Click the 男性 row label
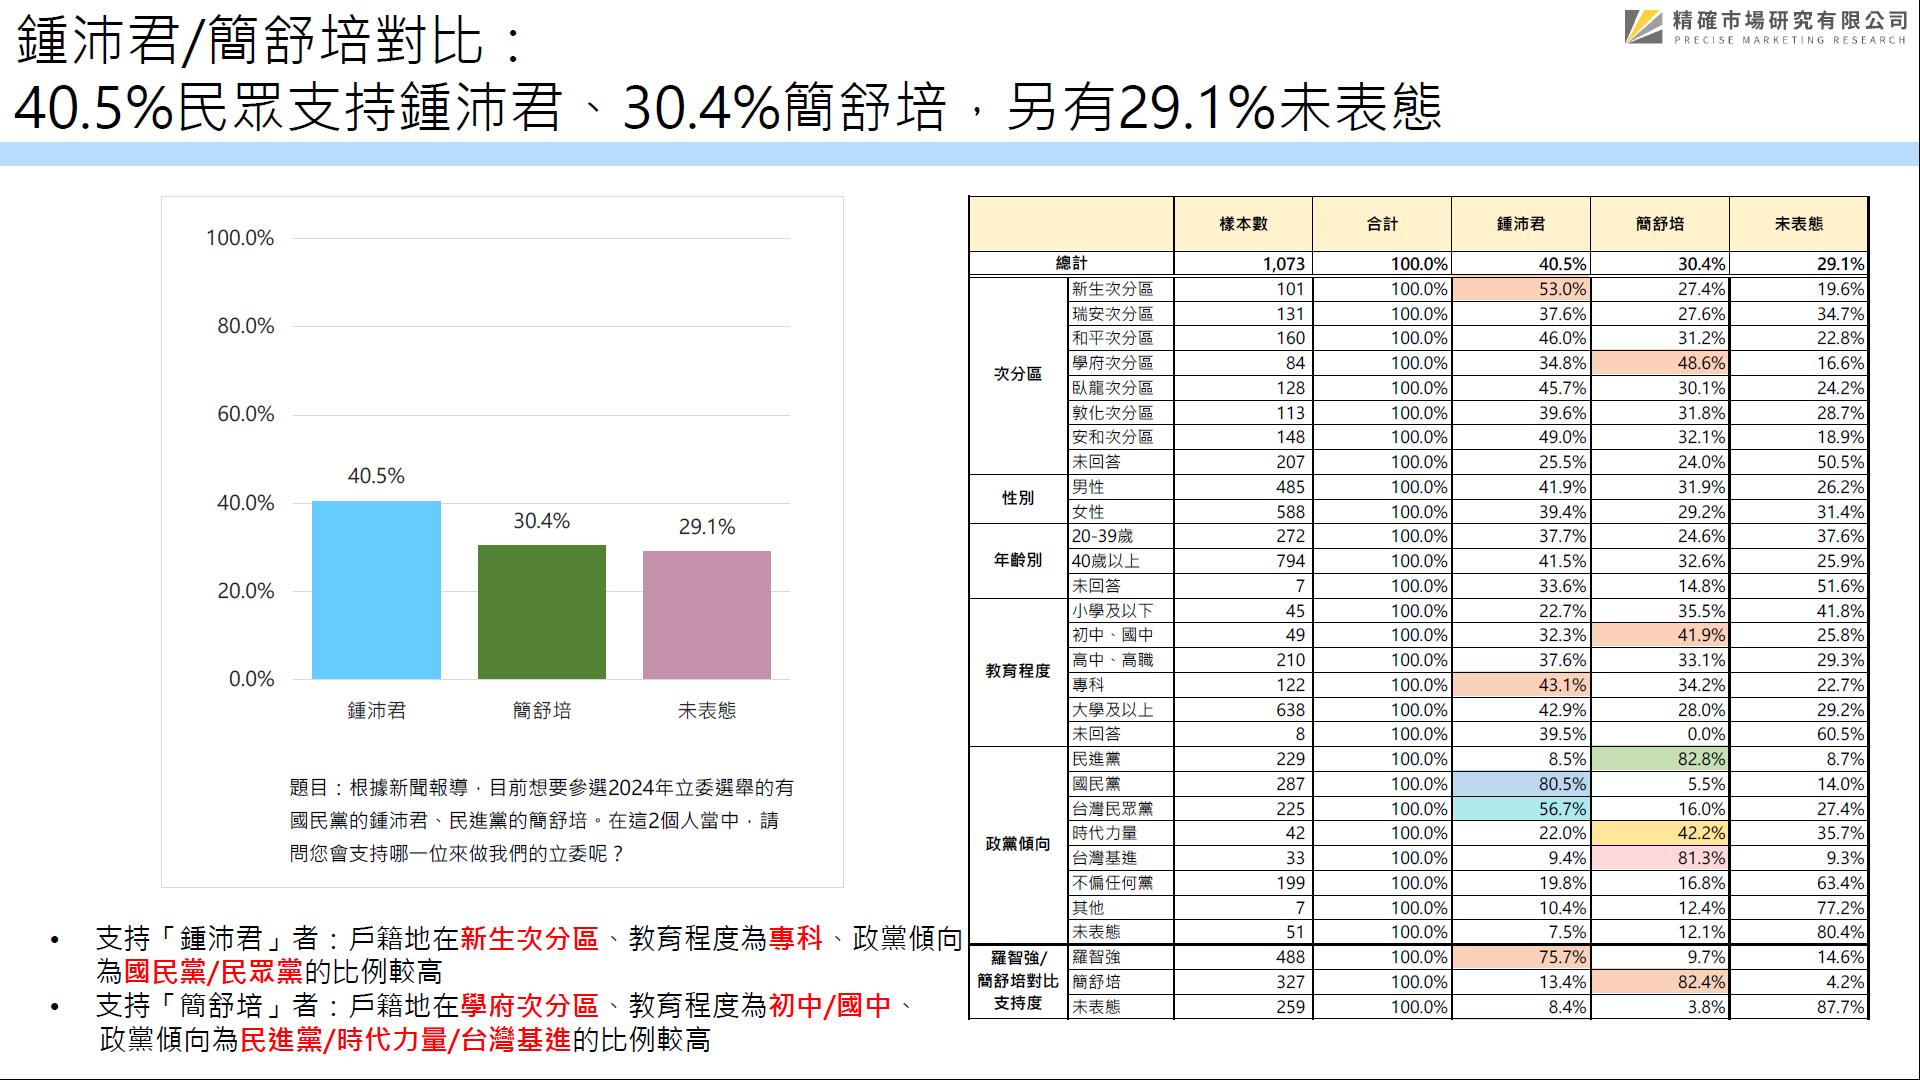 pos(1088,486)
